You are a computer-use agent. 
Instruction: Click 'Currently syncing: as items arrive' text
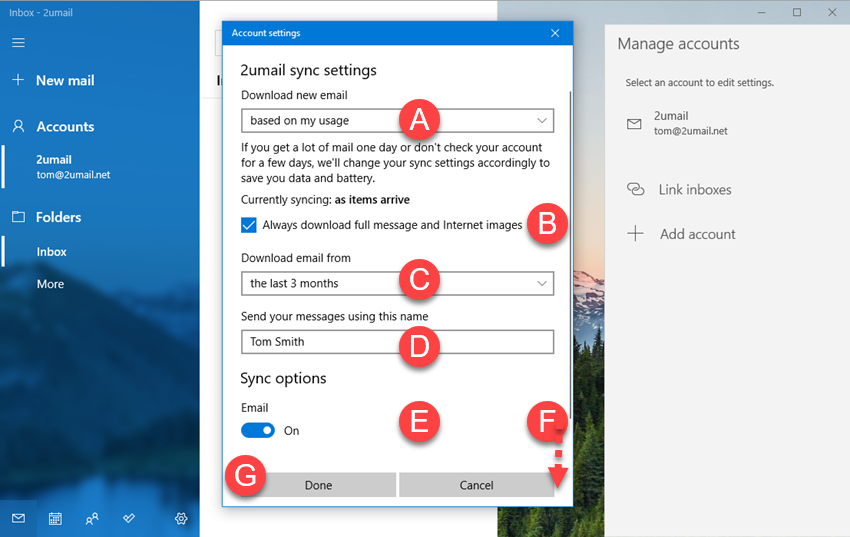325,200
